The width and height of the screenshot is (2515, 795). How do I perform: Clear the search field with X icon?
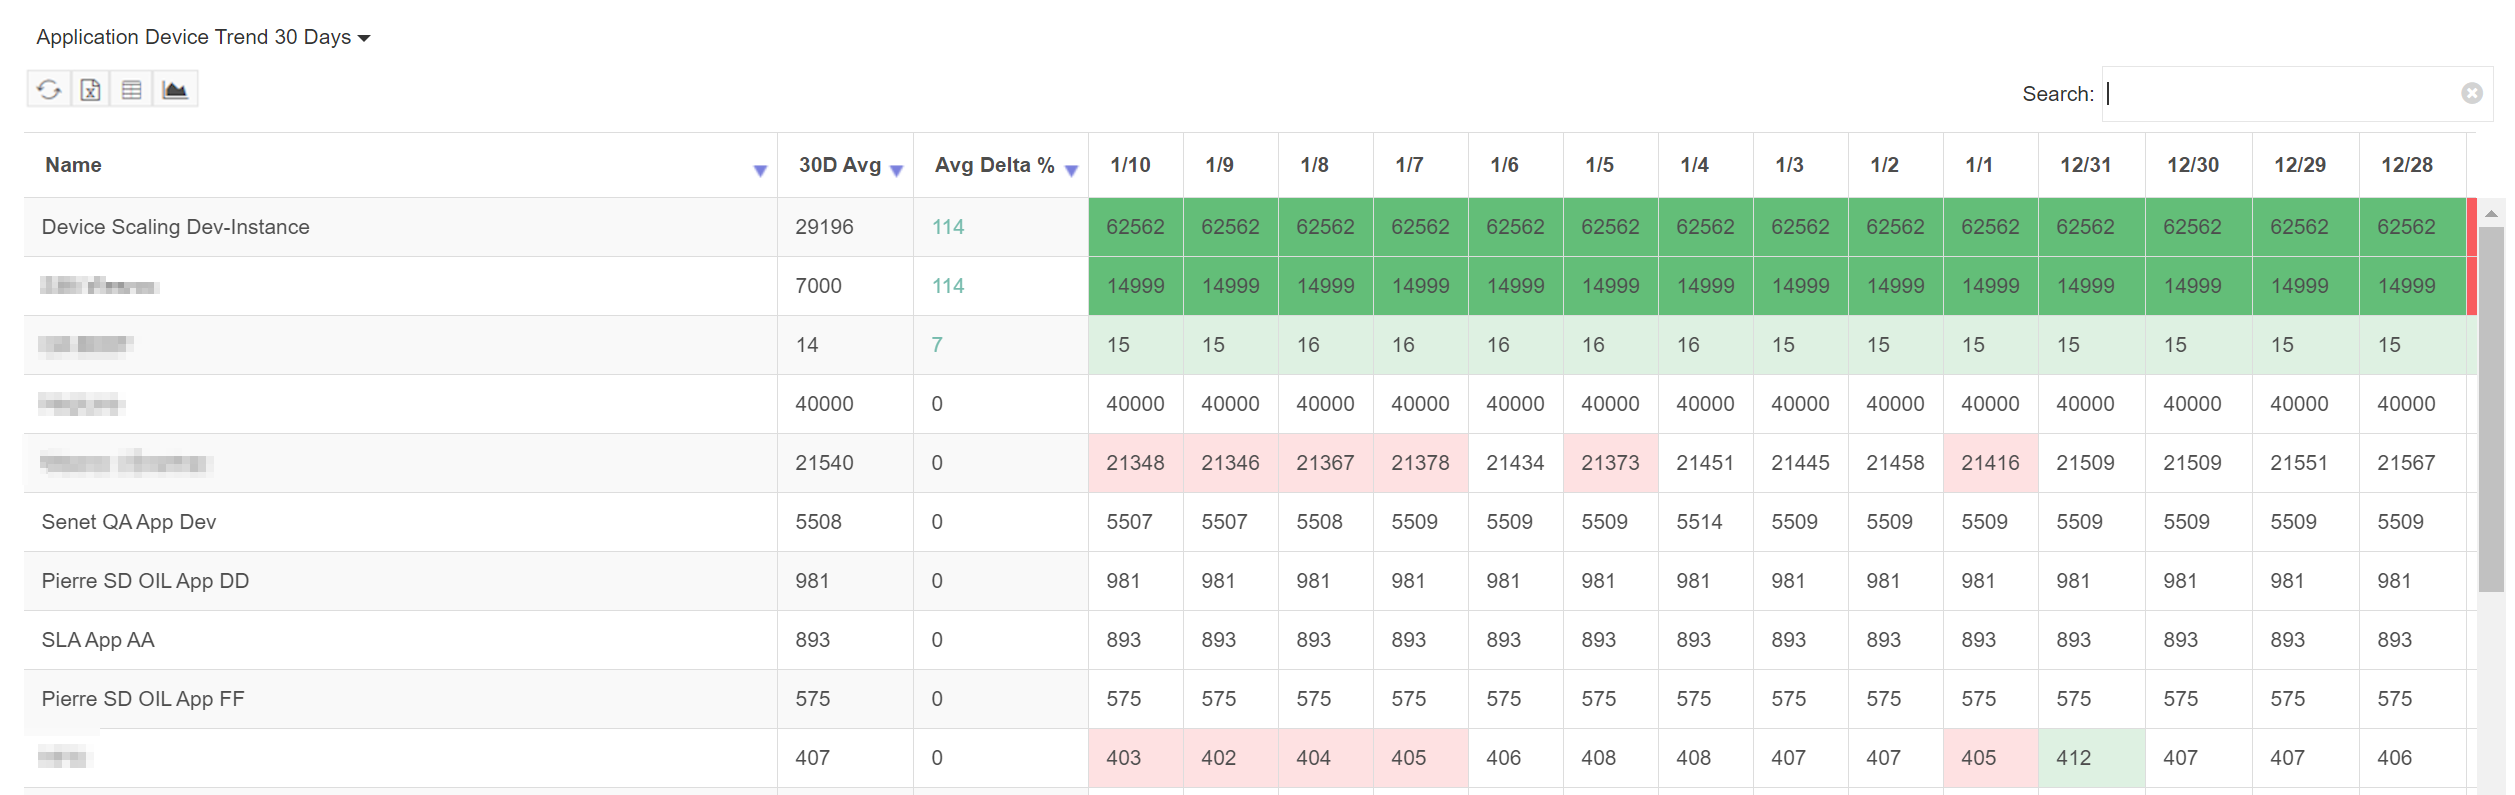click(2472, 93)
